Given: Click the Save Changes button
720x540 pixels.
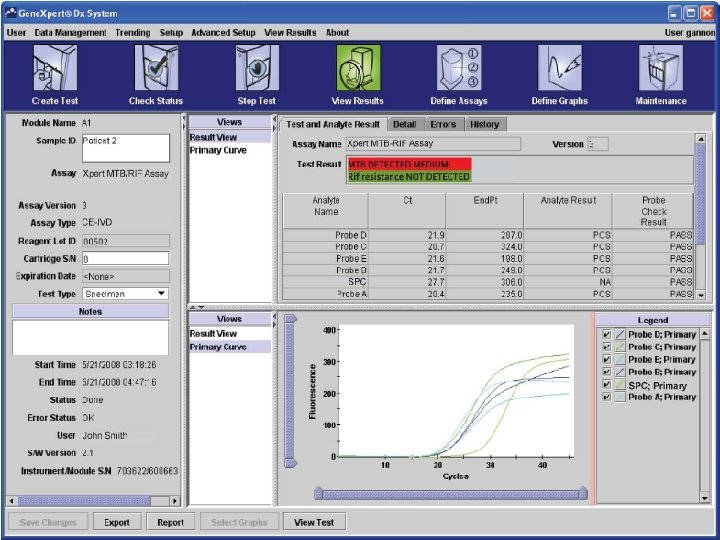Looking at the screenshot, I should coord(48,523).
